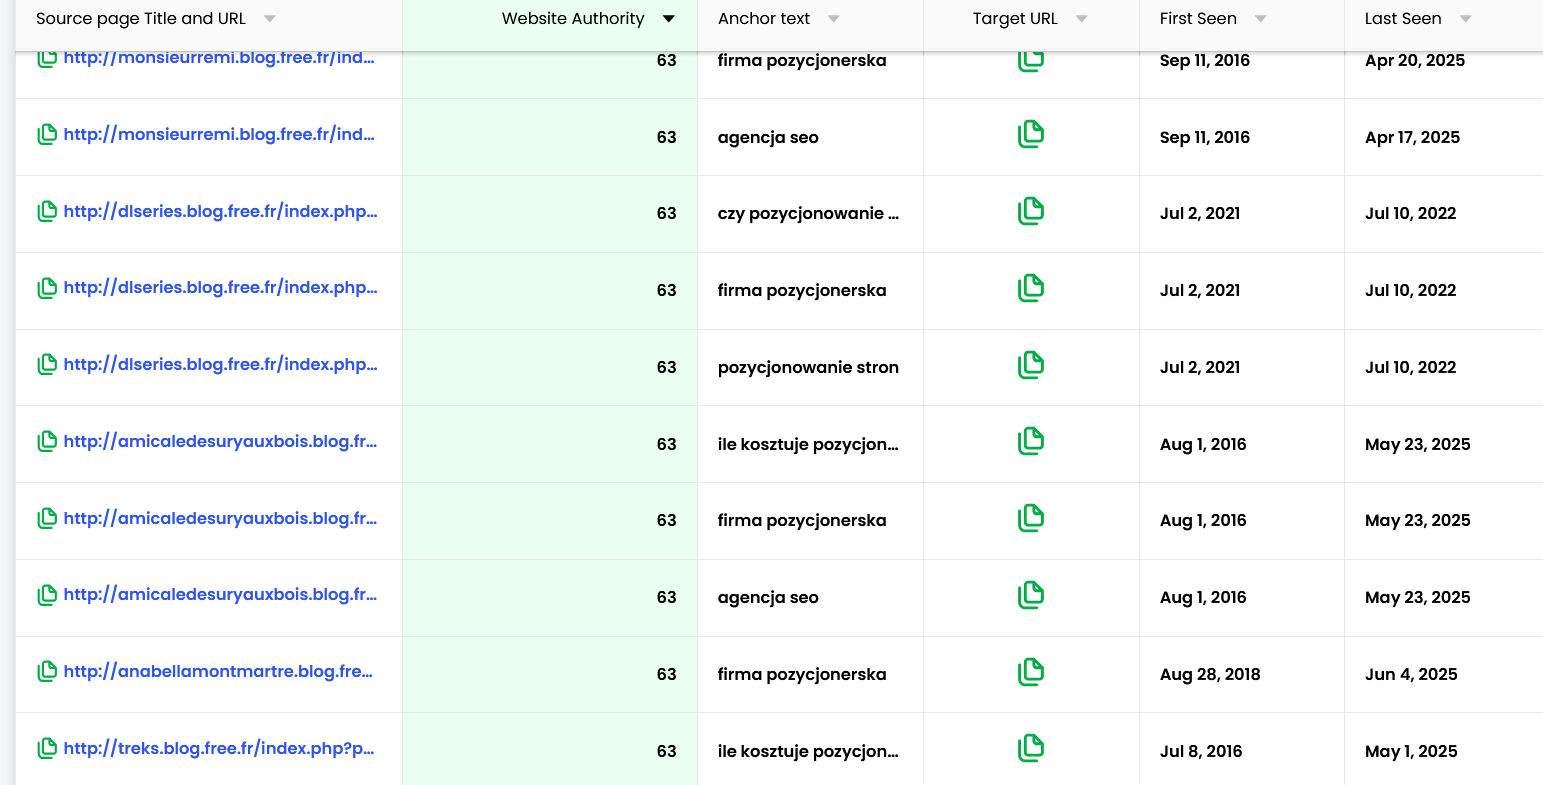
Task: Open the Last Seen column dropdown arrow
Action: tap(1465, 19)
